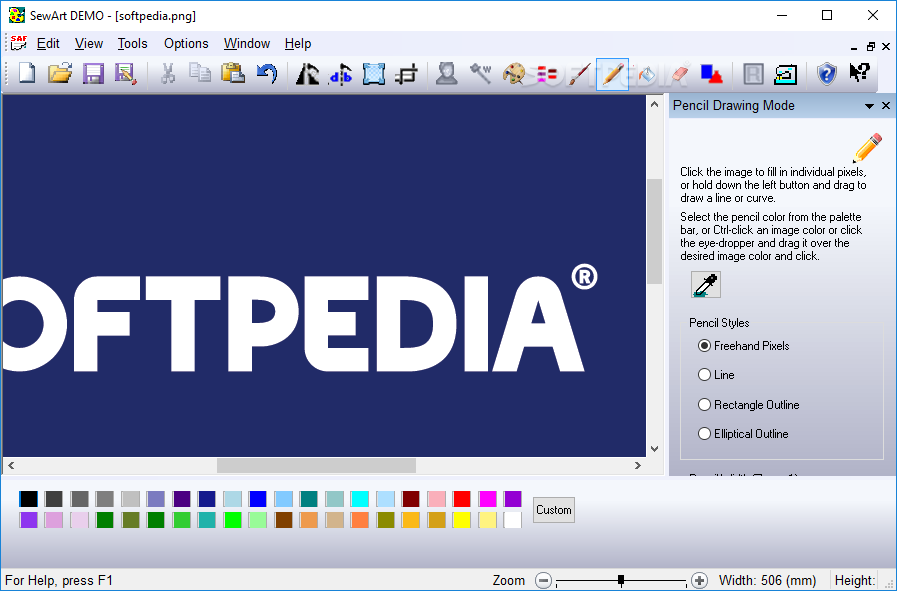Choose the dark maroon color swatch
897x591 pixels.
(410, 499)
